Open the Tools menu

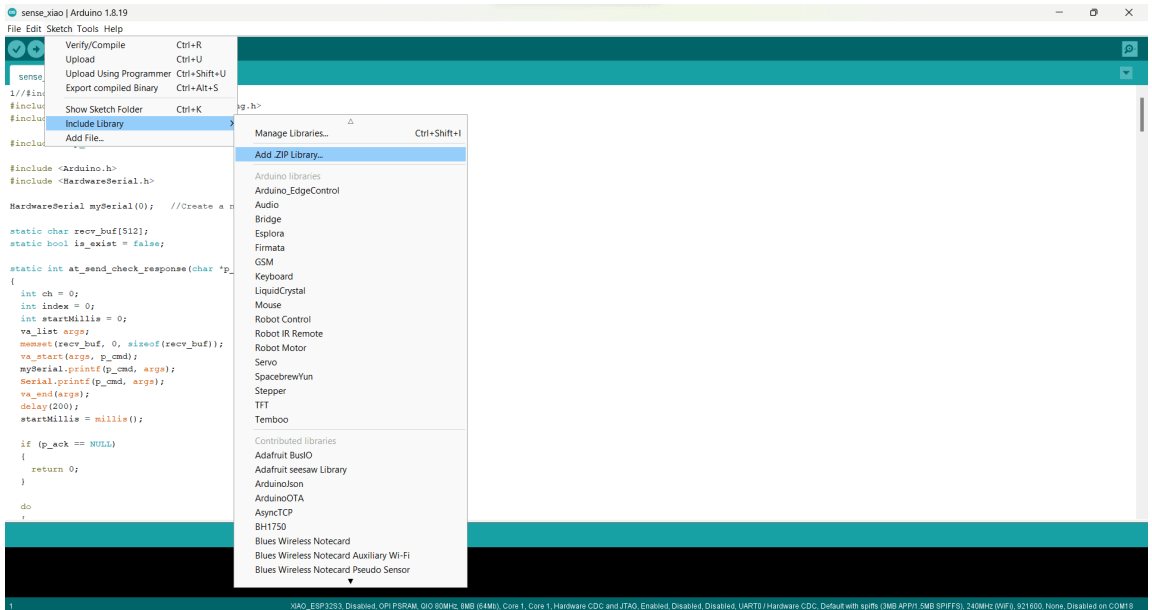click(x=87, y=29)
